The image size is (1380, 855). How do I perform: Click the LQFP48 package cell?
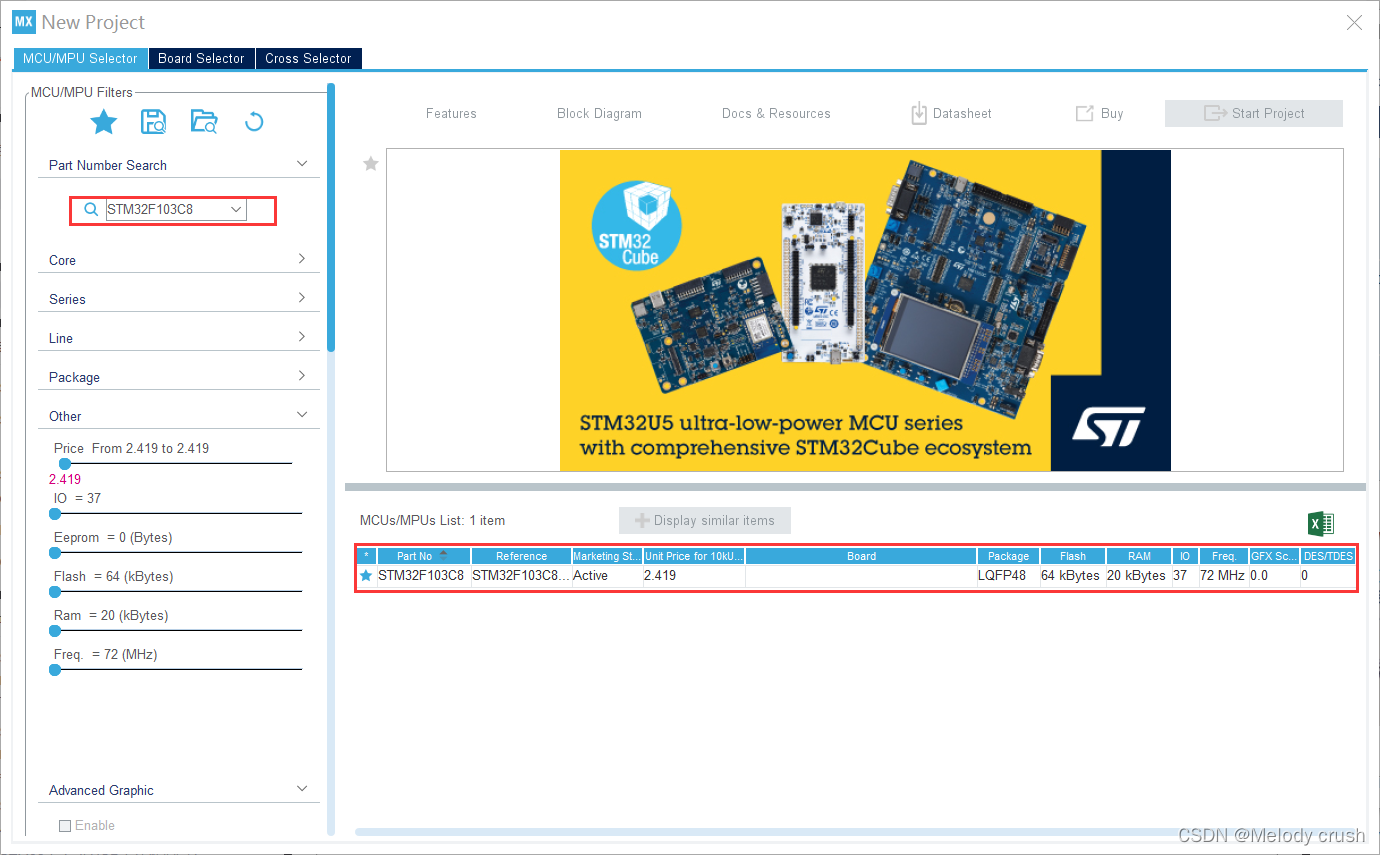point(1008,576)
